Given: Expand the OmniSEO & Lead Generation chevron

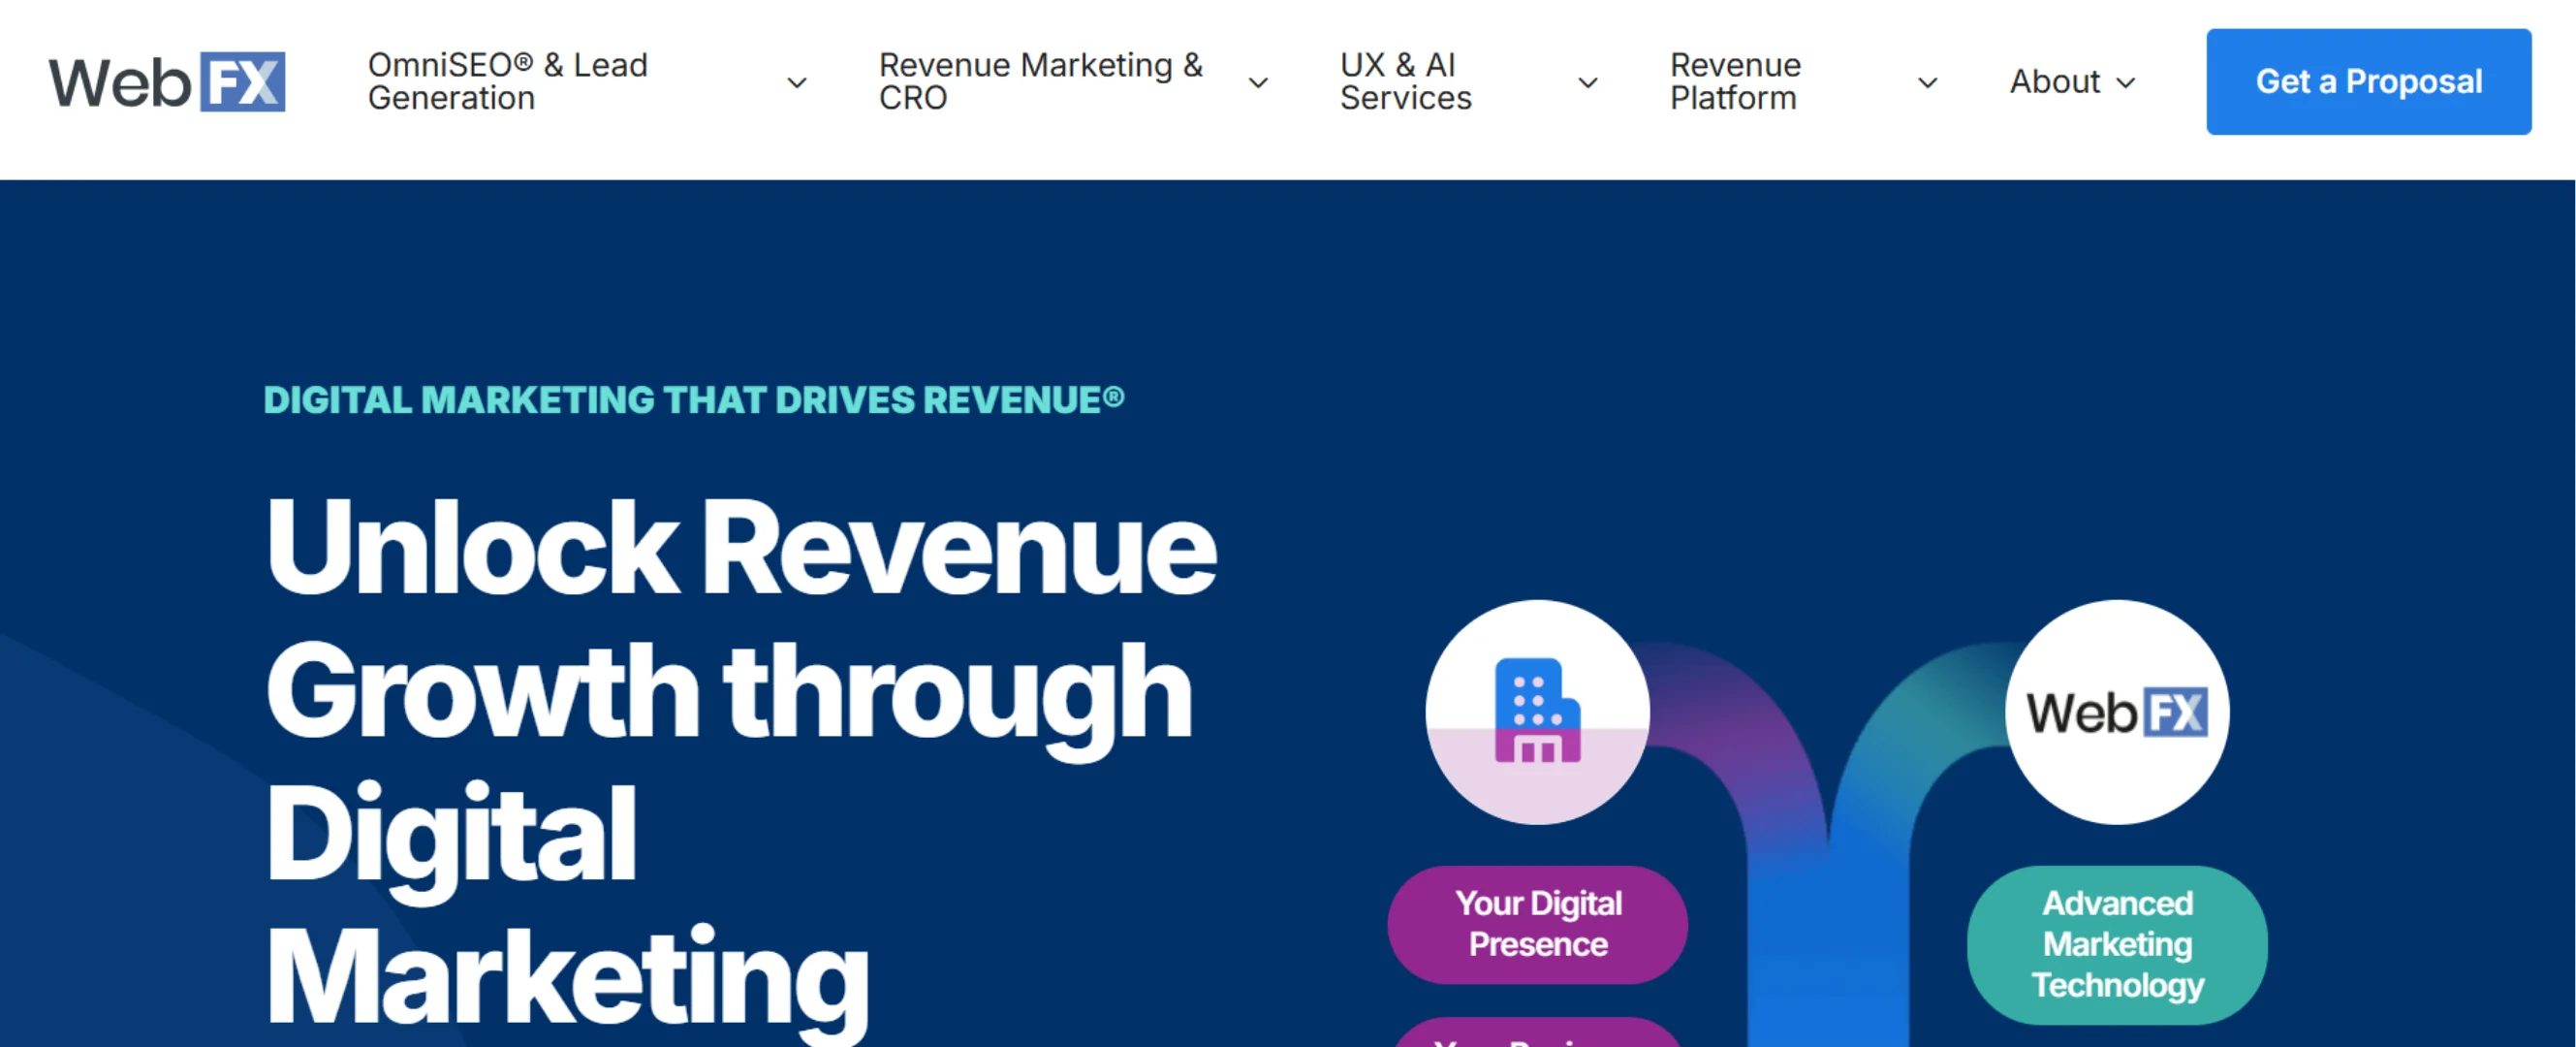Looking at the screenshot, I should point(797,83).
